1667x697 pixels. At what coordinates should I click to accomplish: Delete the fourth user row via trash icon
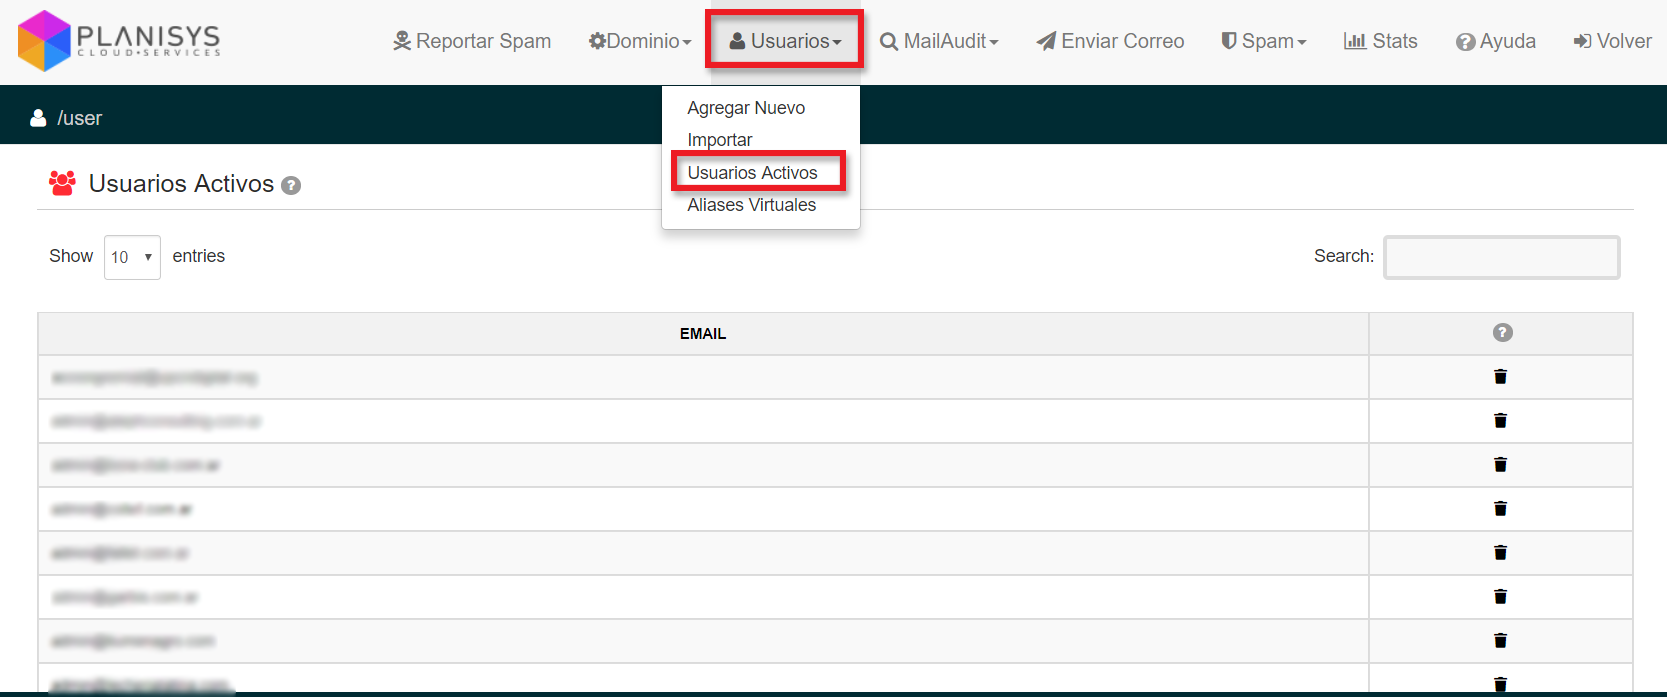click(1500, 509)
